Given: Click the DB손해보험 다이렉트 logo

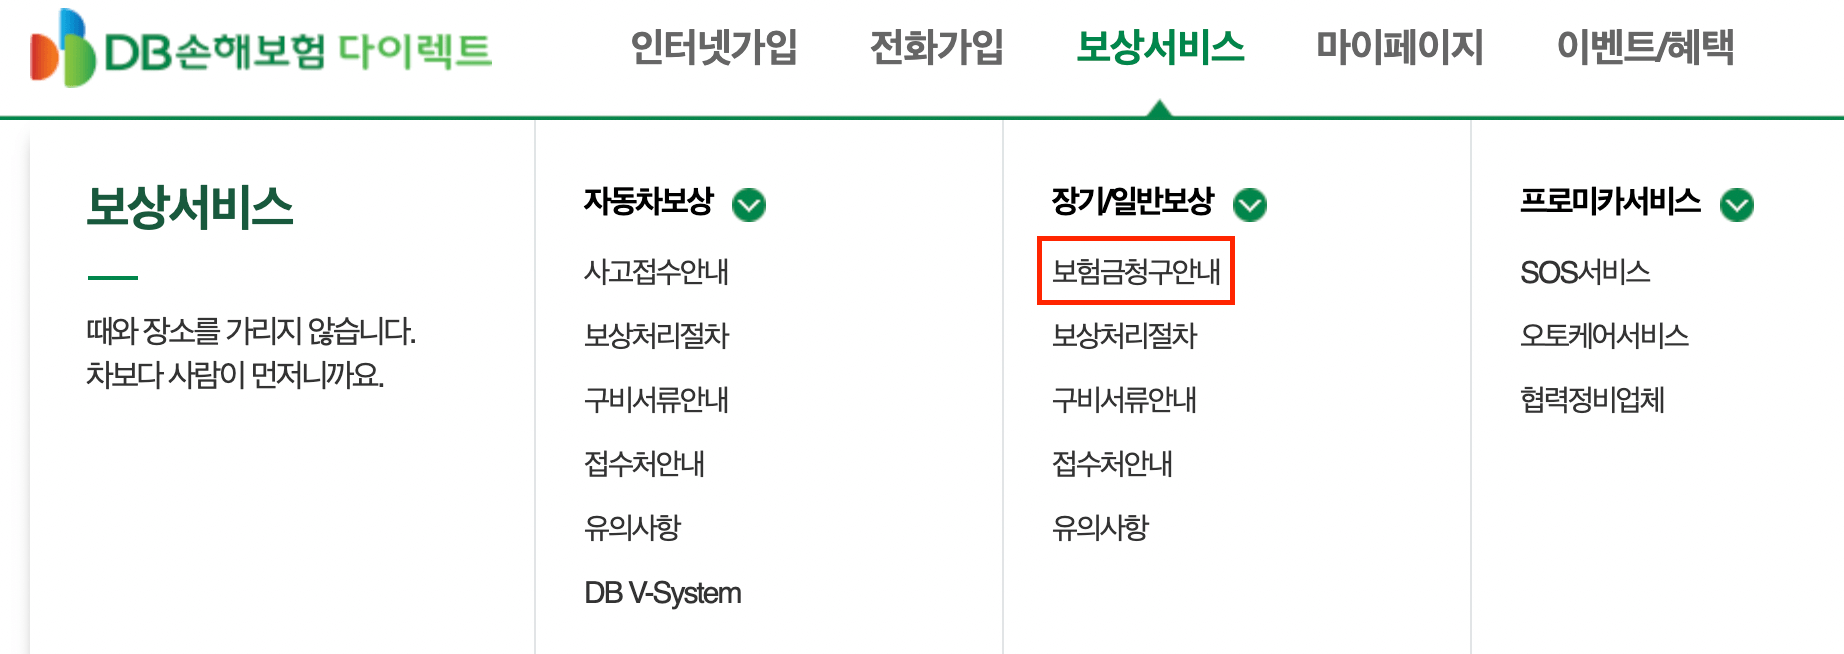Looking at the screenshot, I should (260, 48).
